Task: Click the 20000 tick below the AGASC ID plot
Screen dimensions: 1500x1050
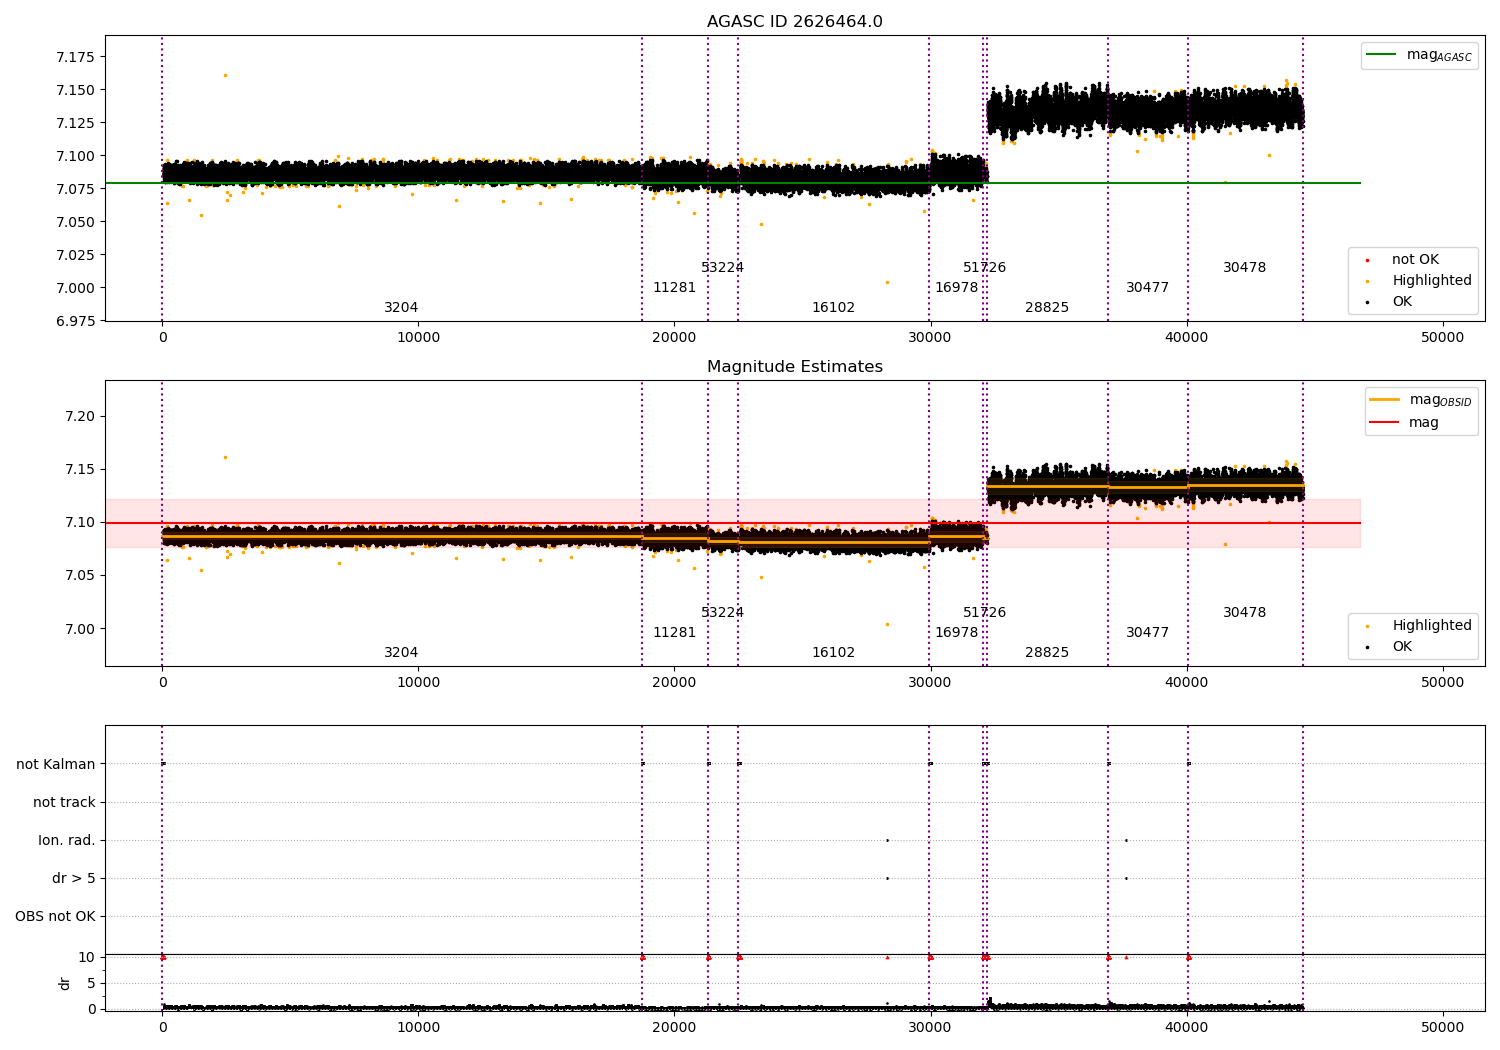Action: pos(674,338)
